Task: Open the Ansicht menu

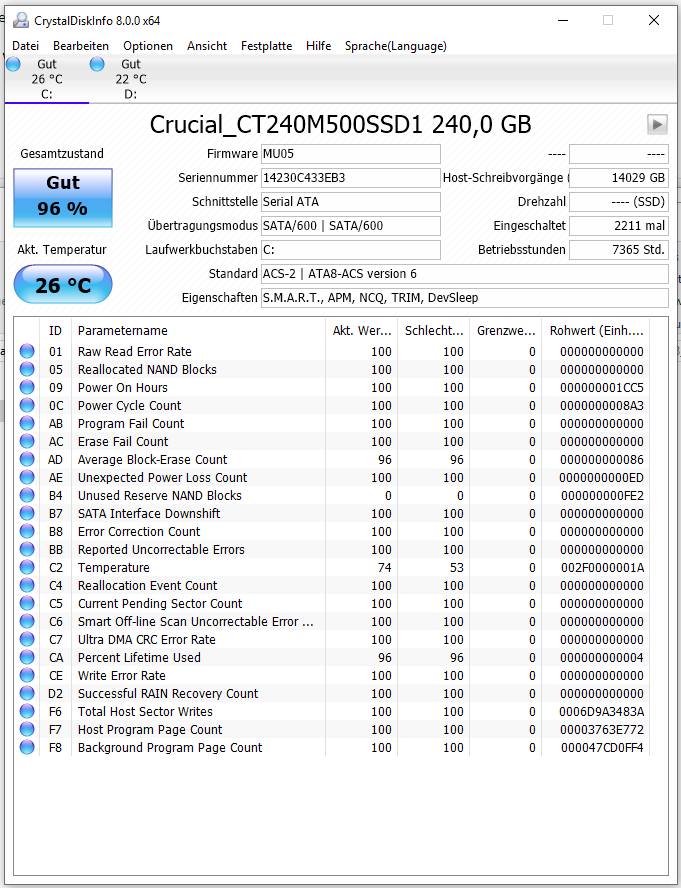Action: pos(207,46)
